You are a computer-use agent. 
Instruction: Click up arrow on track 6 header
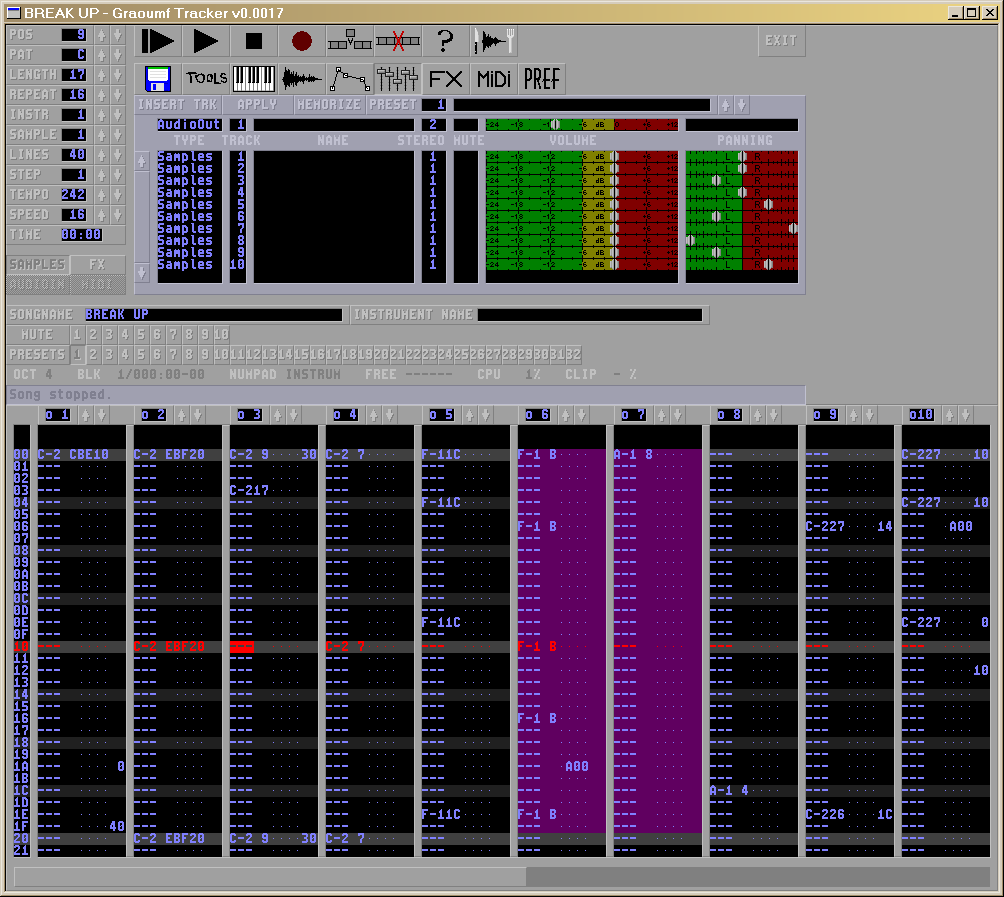[x=565, y=415]
